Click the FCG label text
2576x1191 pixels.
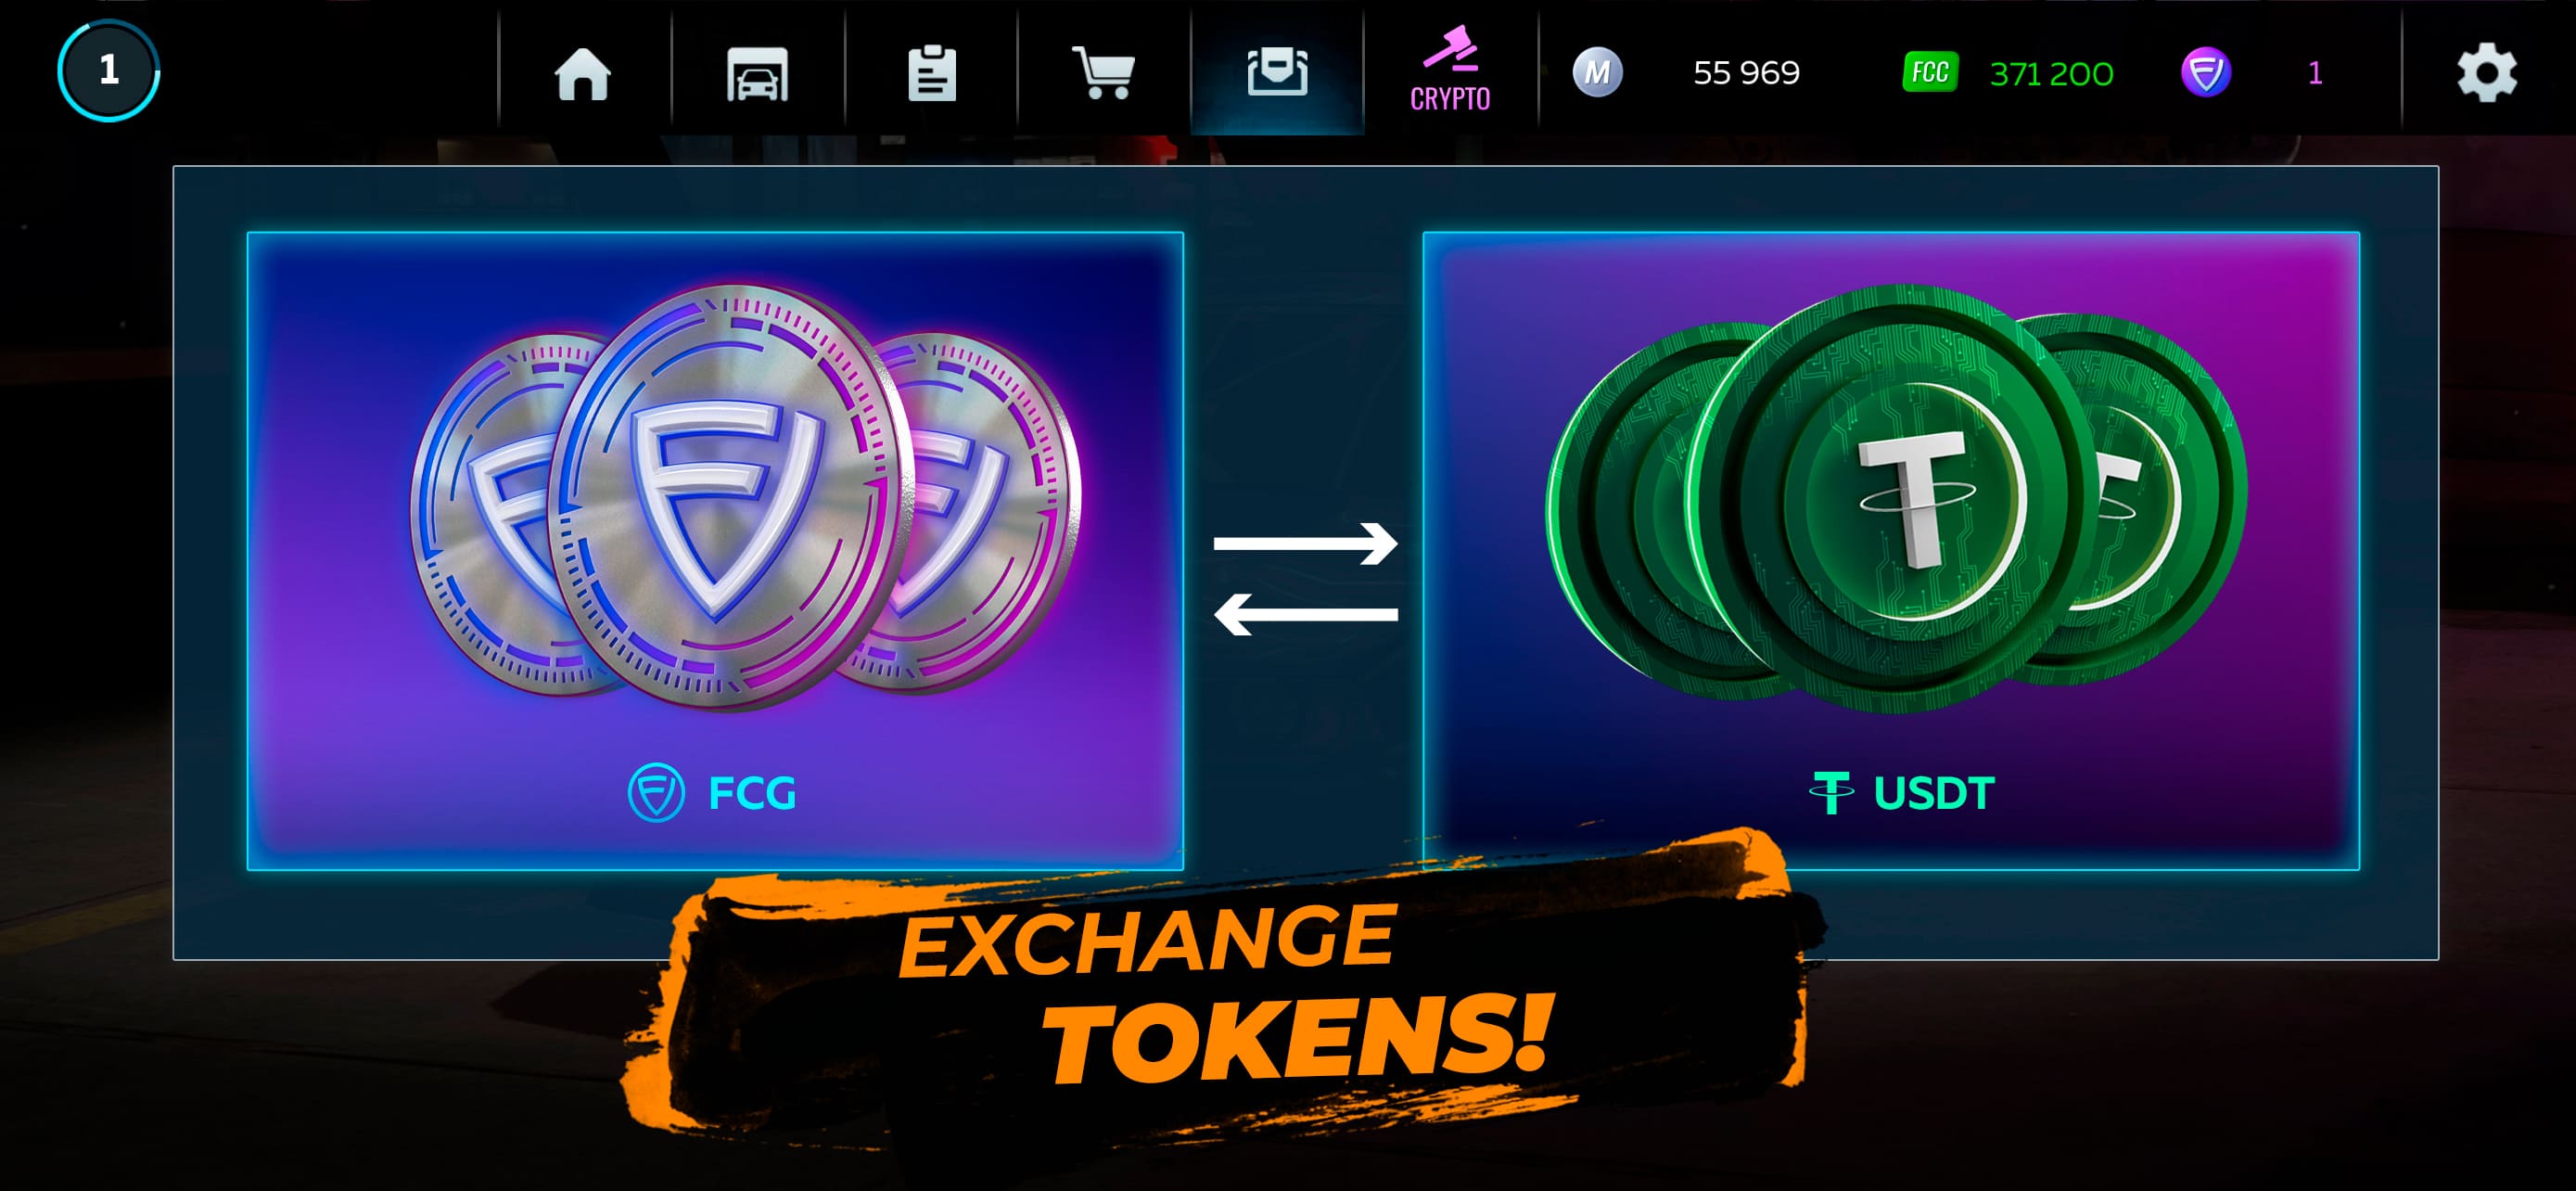click(x=752, y=793)
